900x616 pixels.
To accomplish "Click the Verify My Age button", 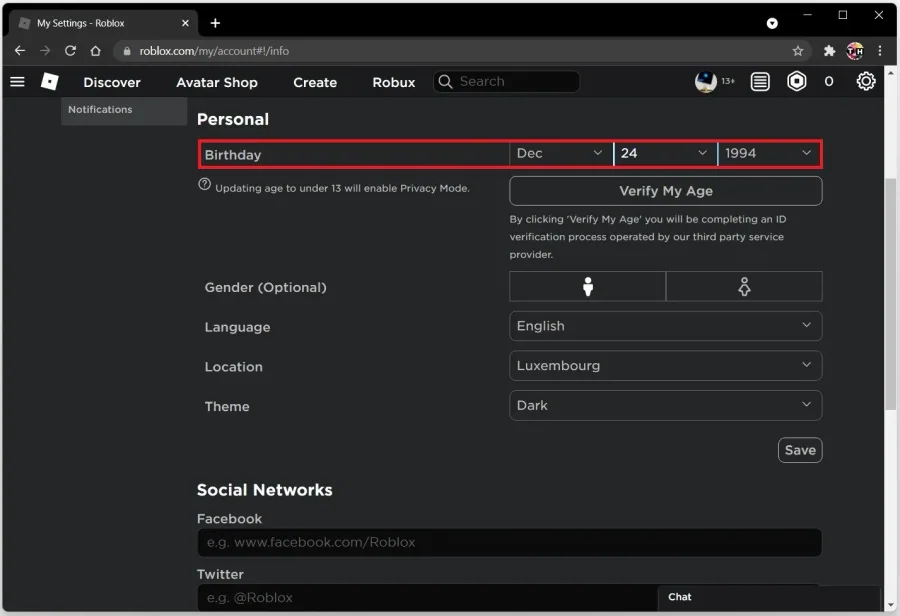I will click(x=666, y=191).
